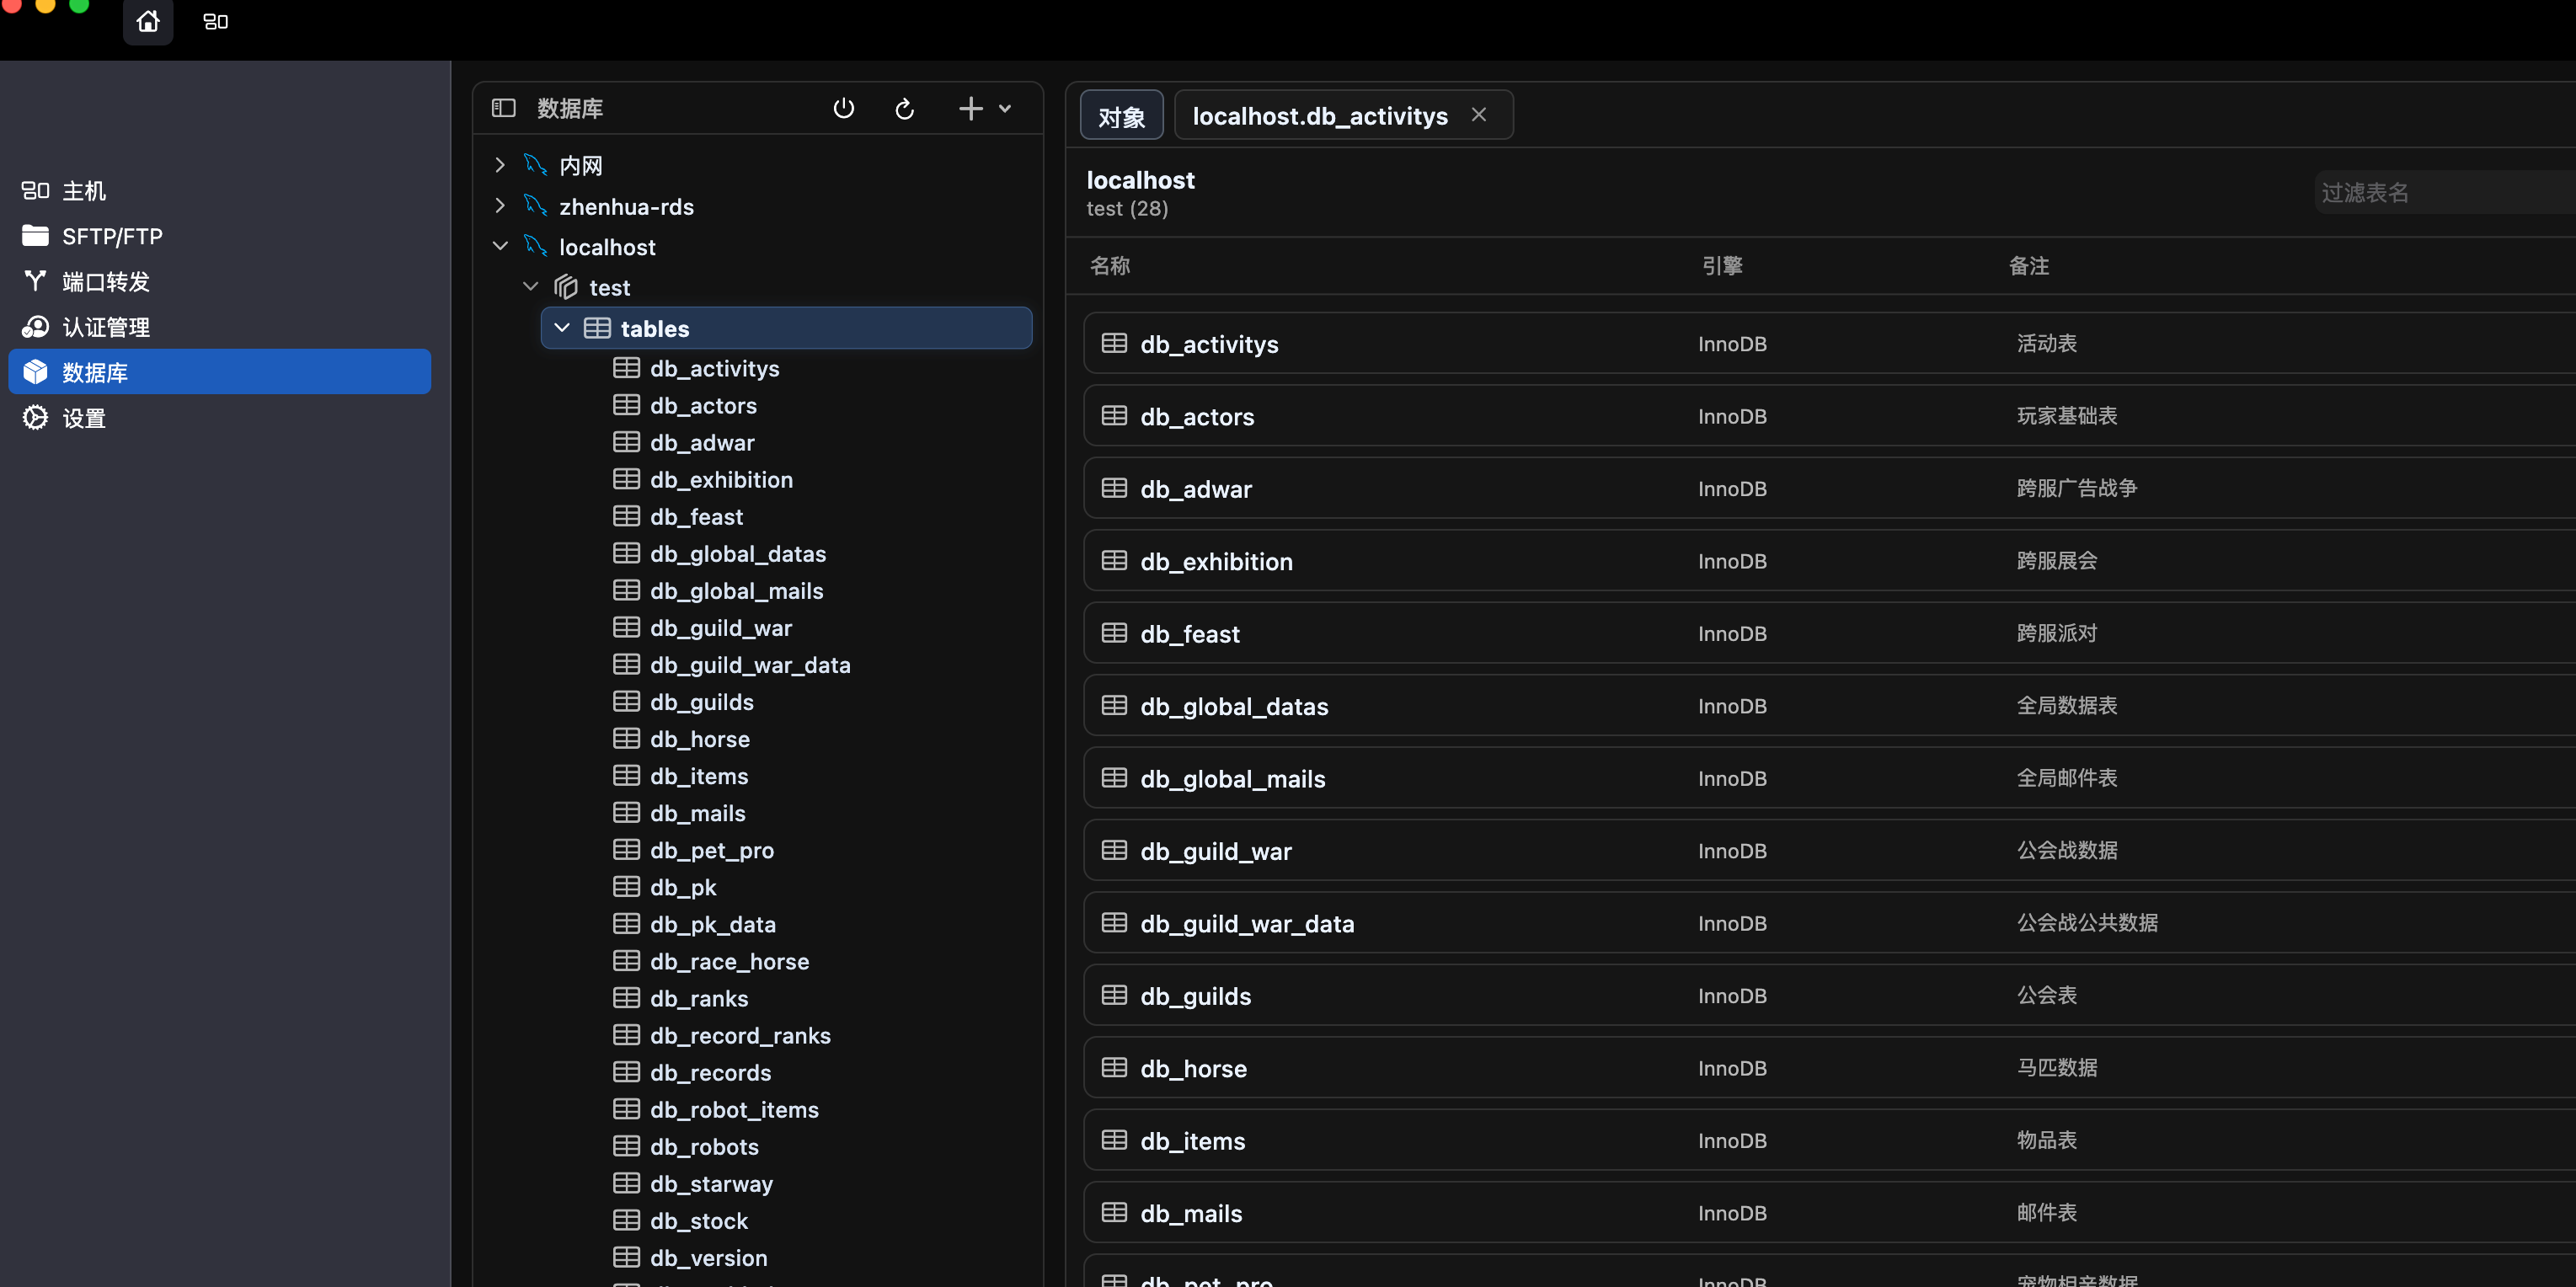
Task: Collapse the localhost connection node
Action: pyautogui.click(x=500, y=246)
